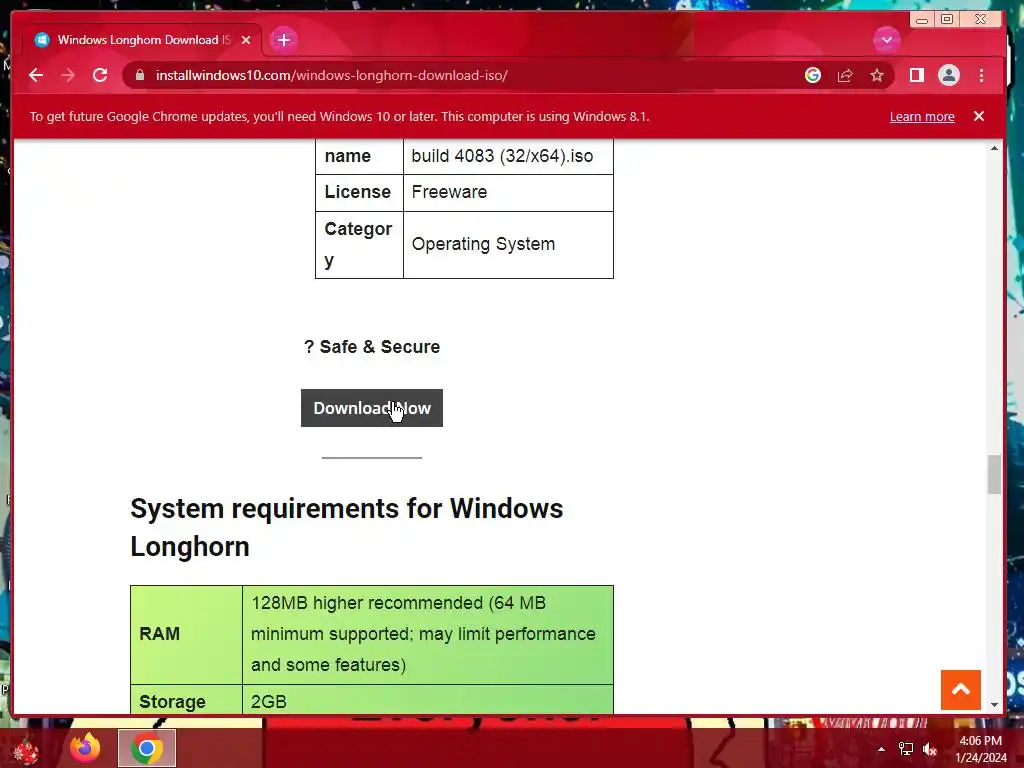Maximize the Chrome window
1024x768 pixels.
(x=947, y=20)
